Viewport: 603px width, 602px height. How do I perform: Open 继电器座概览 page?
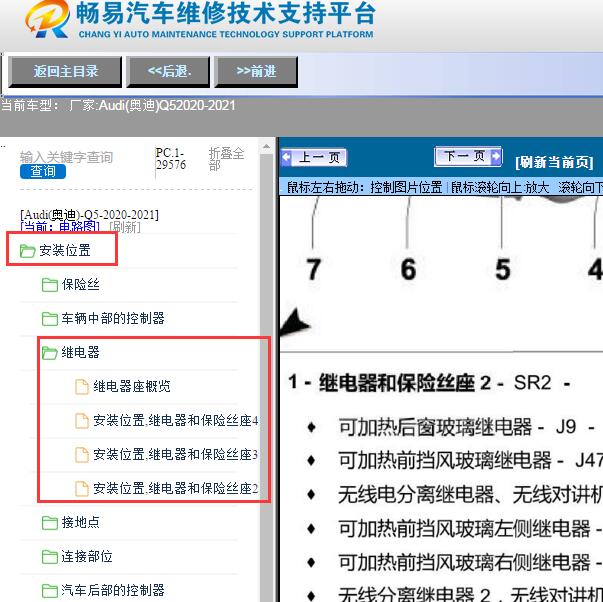[x=132, y=386]
